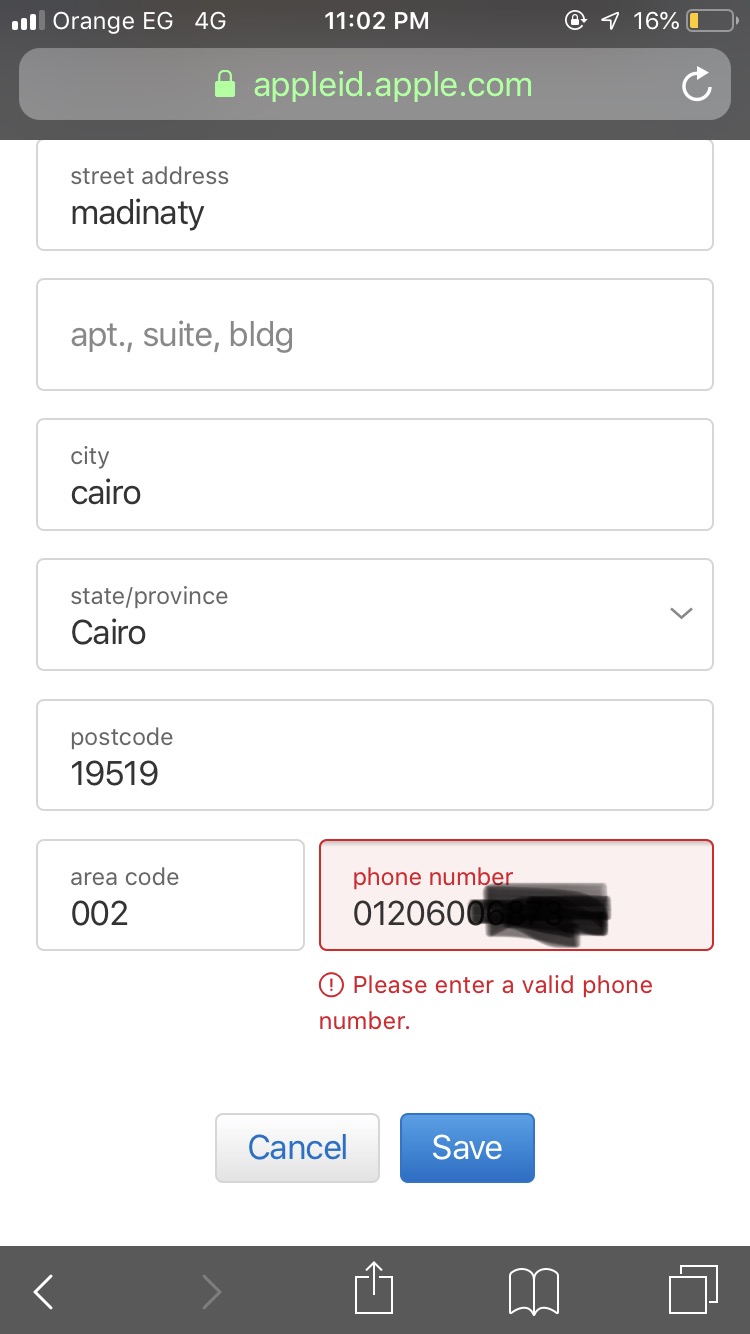Open the Cairo state/province selector

point(375,614)
